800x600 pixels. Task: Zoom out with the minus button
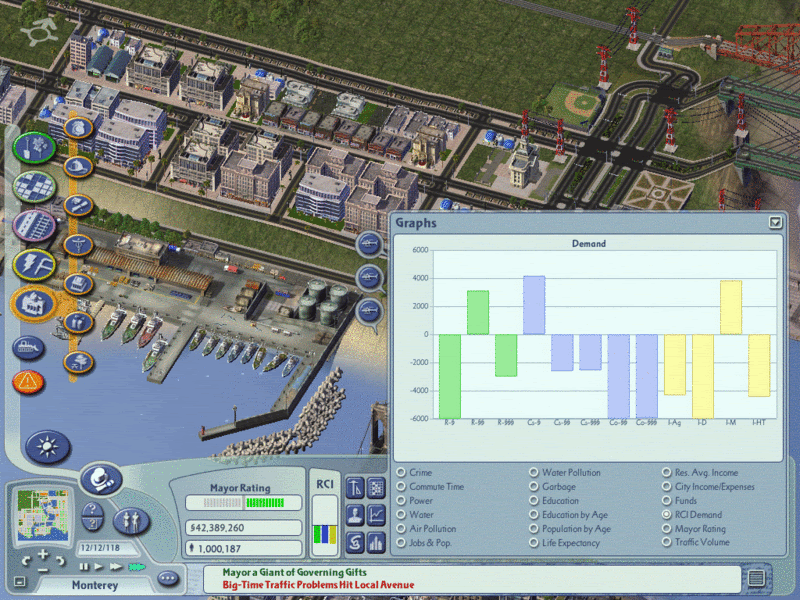coord(43,569)
